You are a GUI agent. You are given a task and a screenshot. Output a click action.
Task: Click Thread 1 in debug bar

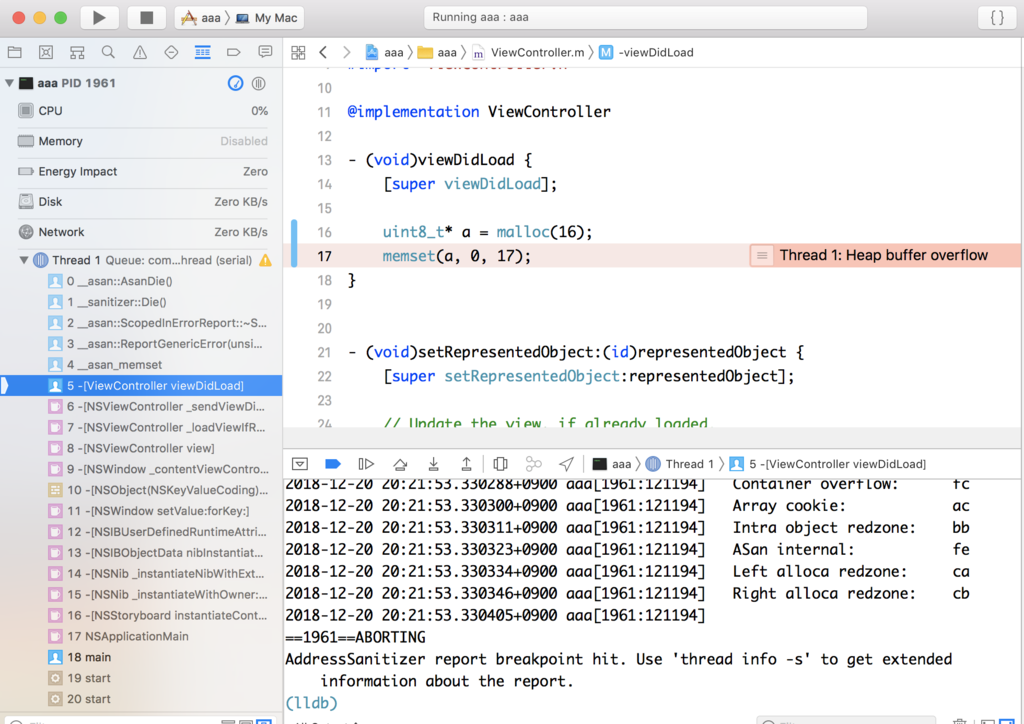pos(679,464)
